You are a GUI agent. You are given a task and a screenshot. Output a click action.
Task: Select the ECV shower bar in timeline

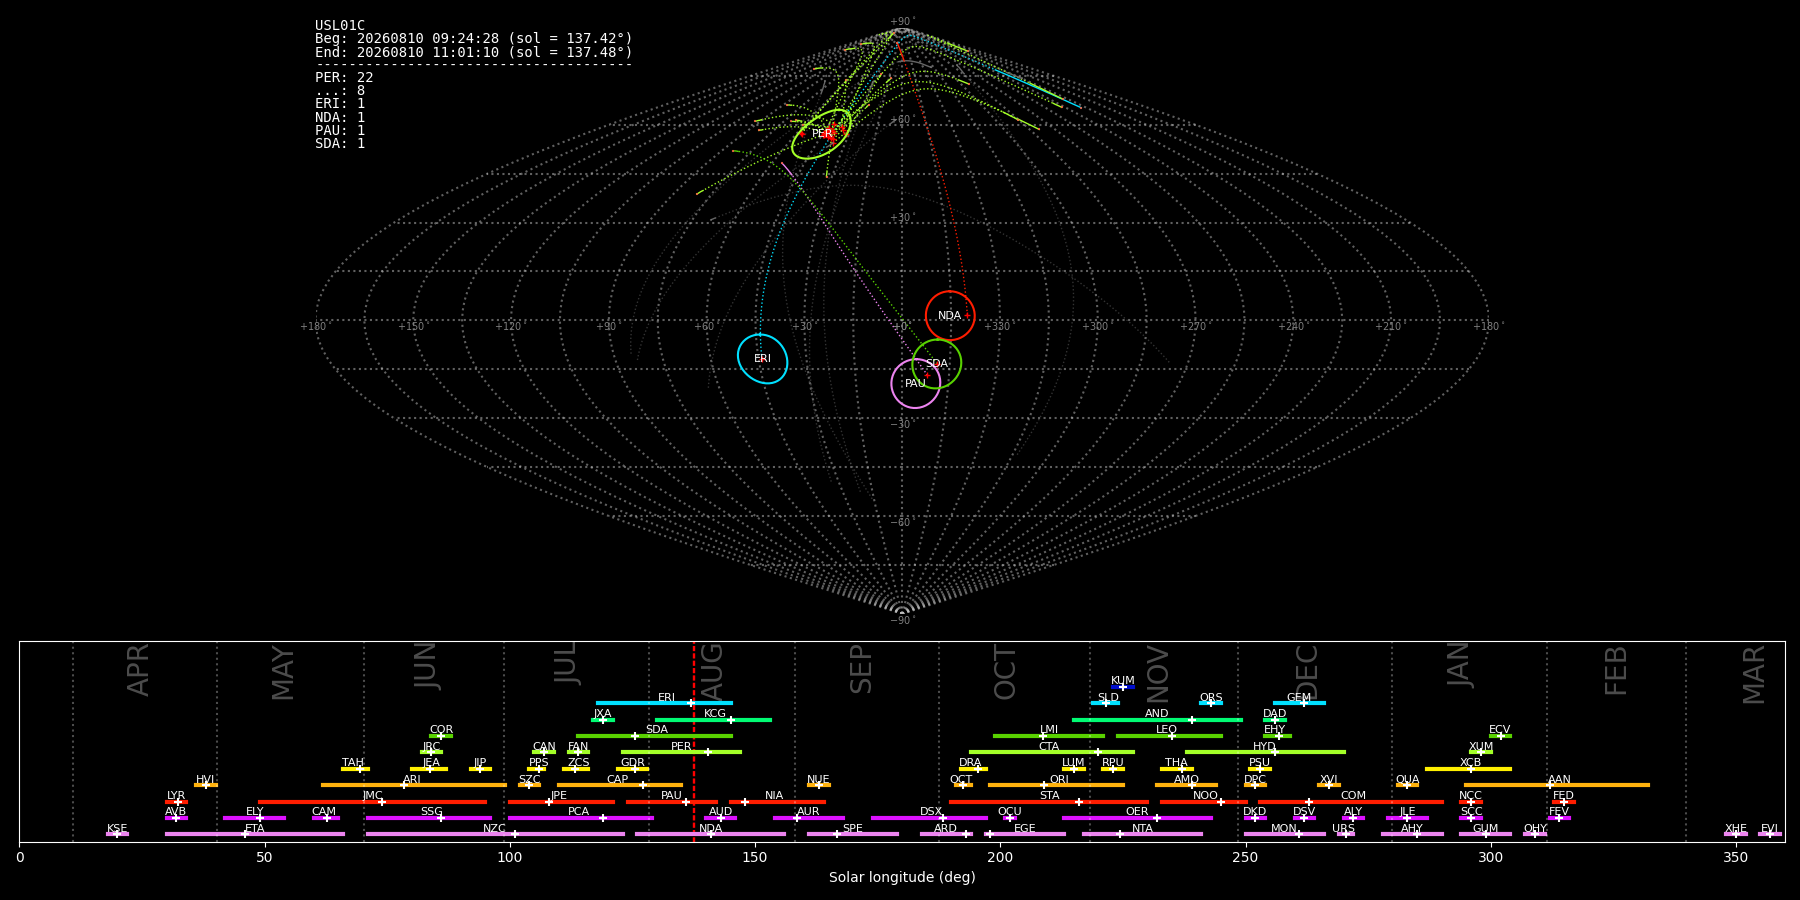(x=1500, y=736)
